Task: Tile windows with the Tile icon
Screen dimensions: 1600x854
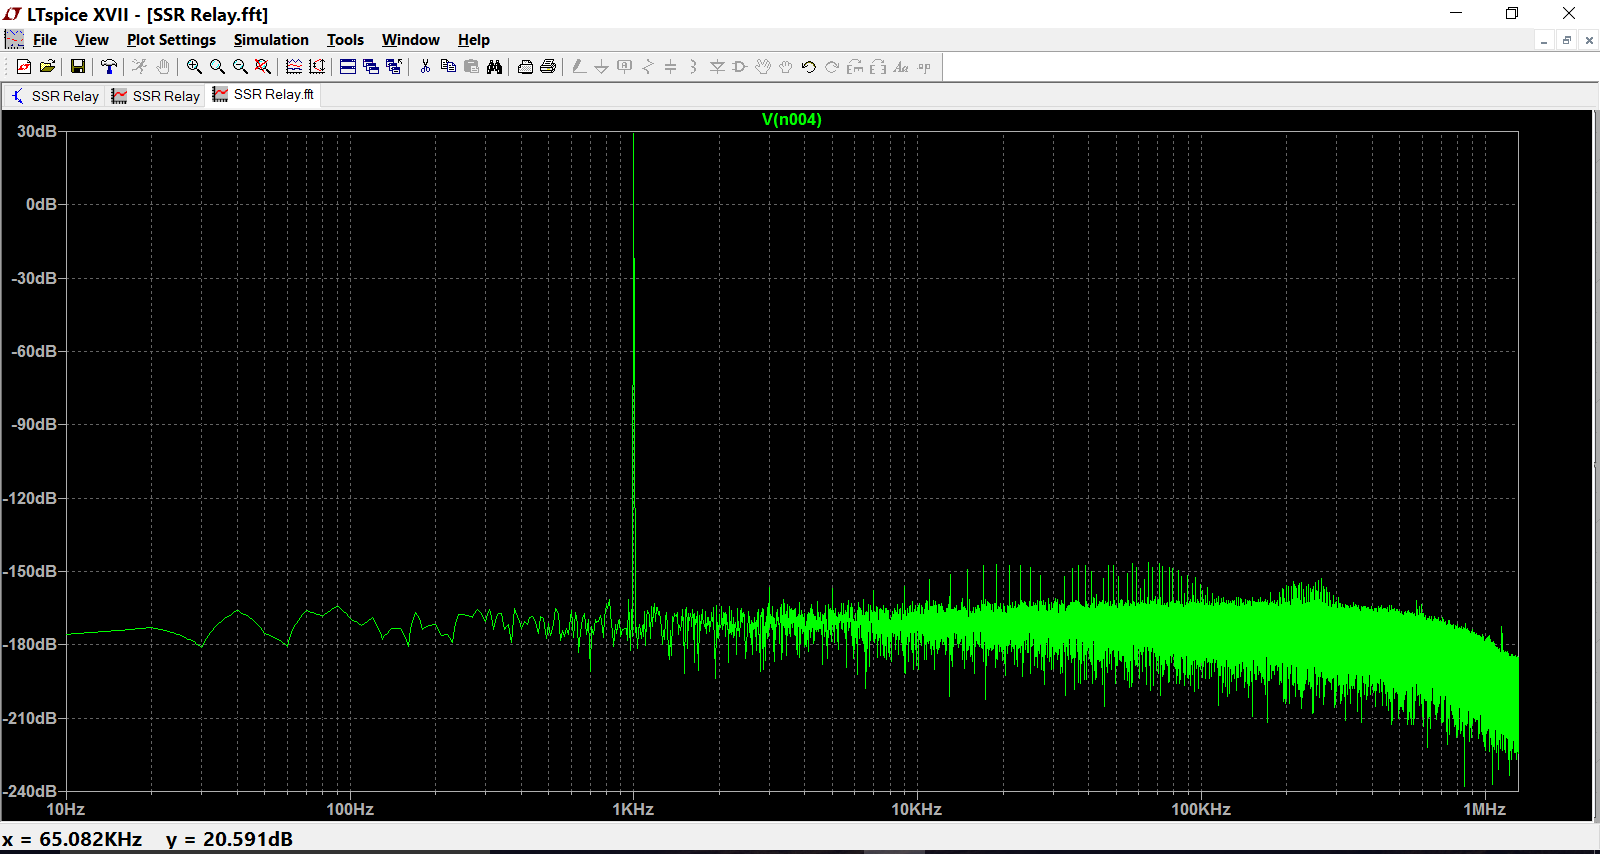Action: coord(348,67)
